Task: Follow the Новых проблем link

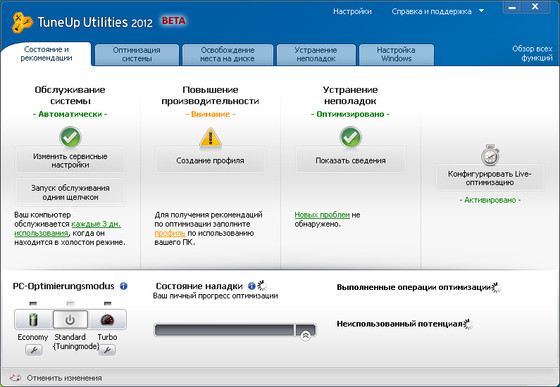Action: 322,215
